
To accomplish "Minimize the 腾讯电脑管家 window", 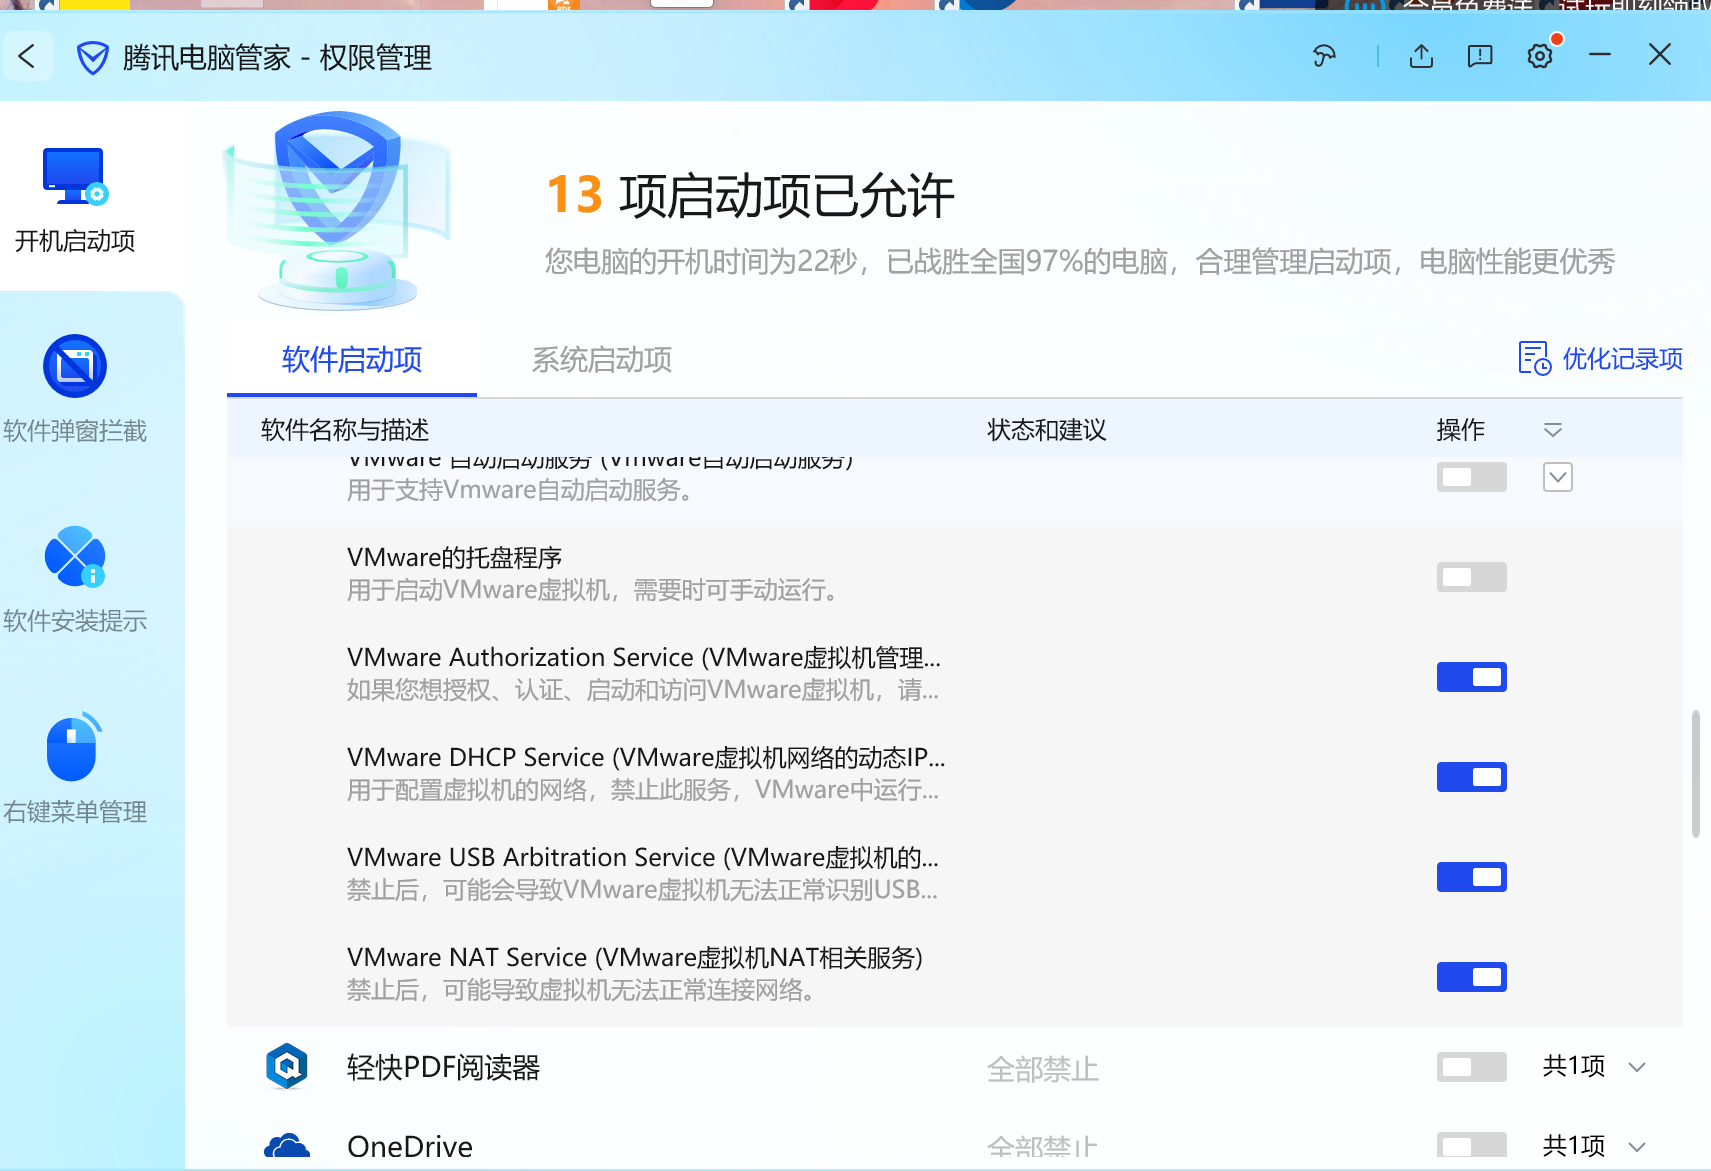I will point(1600,55).
